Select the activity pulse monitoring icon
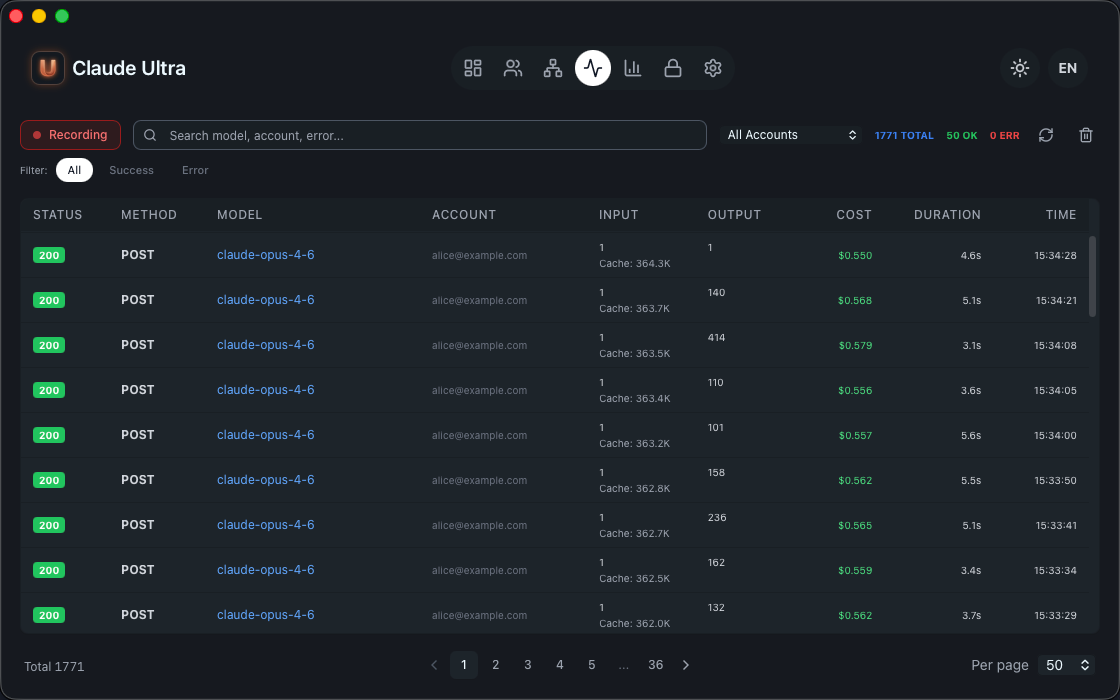1120x700 pixels. pos(592,68)
